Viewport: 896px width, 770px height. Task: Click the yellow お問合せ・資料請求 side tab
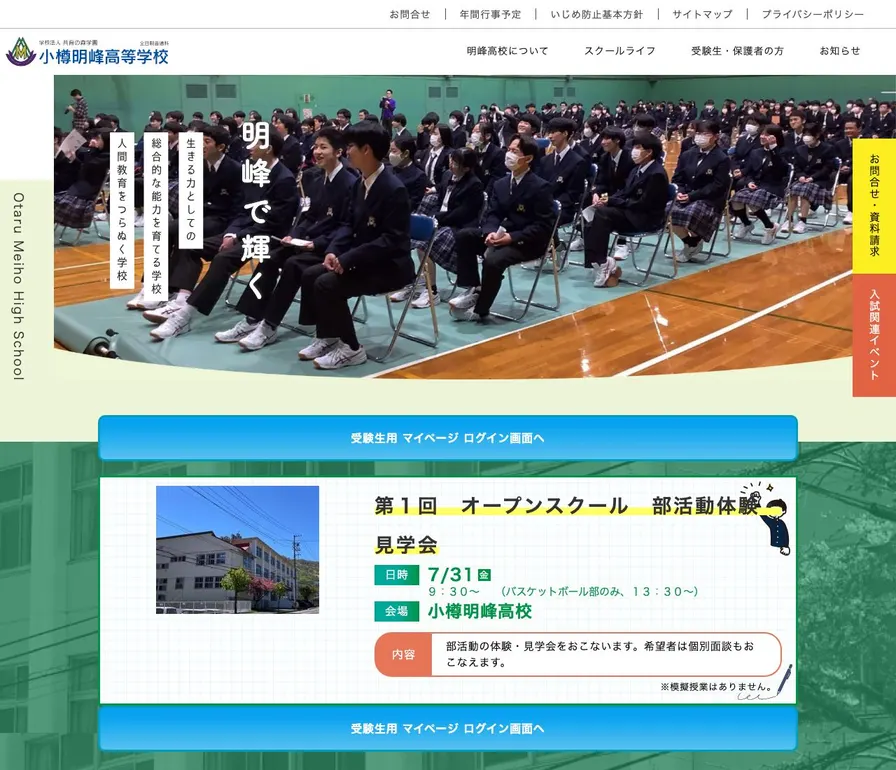(874, 206)
